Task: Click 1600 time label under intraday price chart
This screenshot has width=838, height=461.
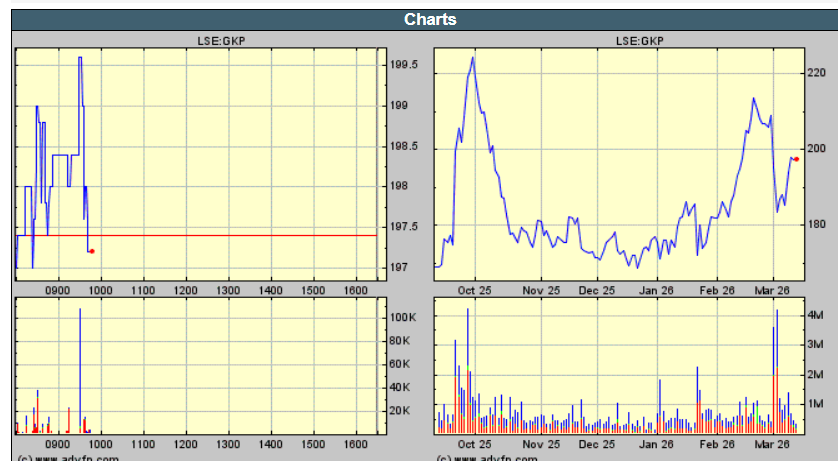Action: (x=355, y=291)
